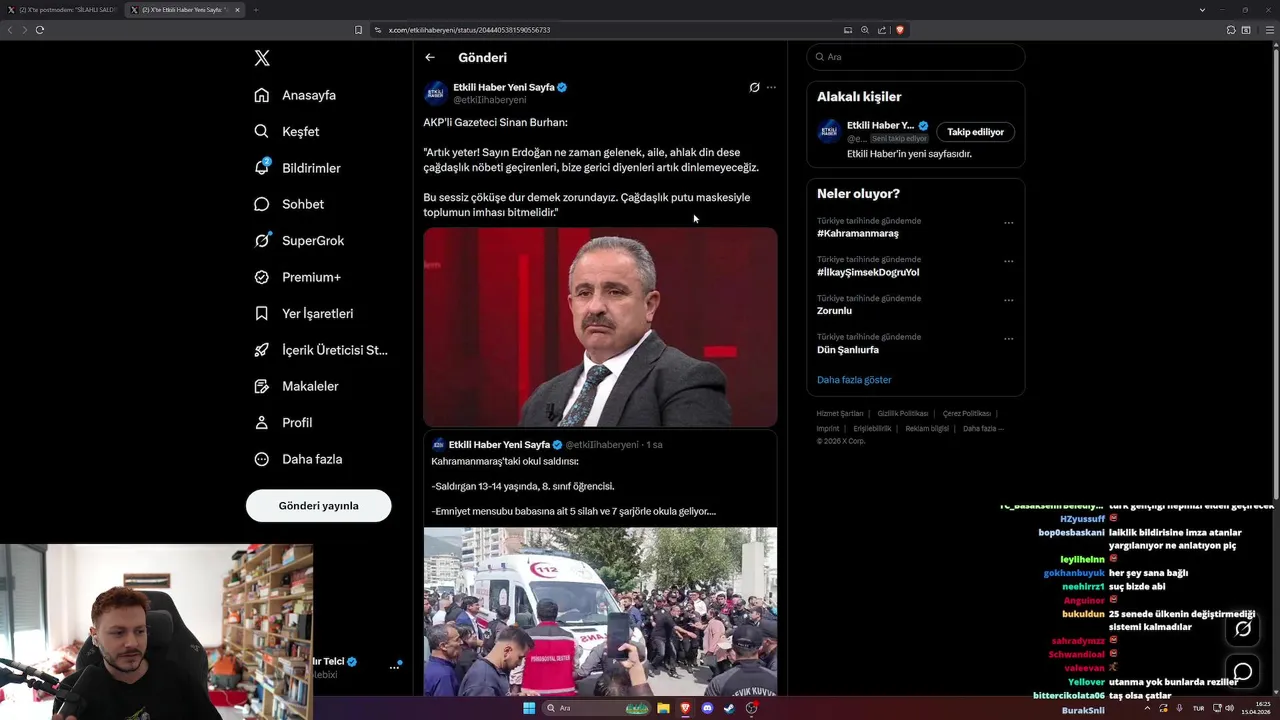
Task: Click the zoom magnifier in address bar
Action: (x=865, y=30)
